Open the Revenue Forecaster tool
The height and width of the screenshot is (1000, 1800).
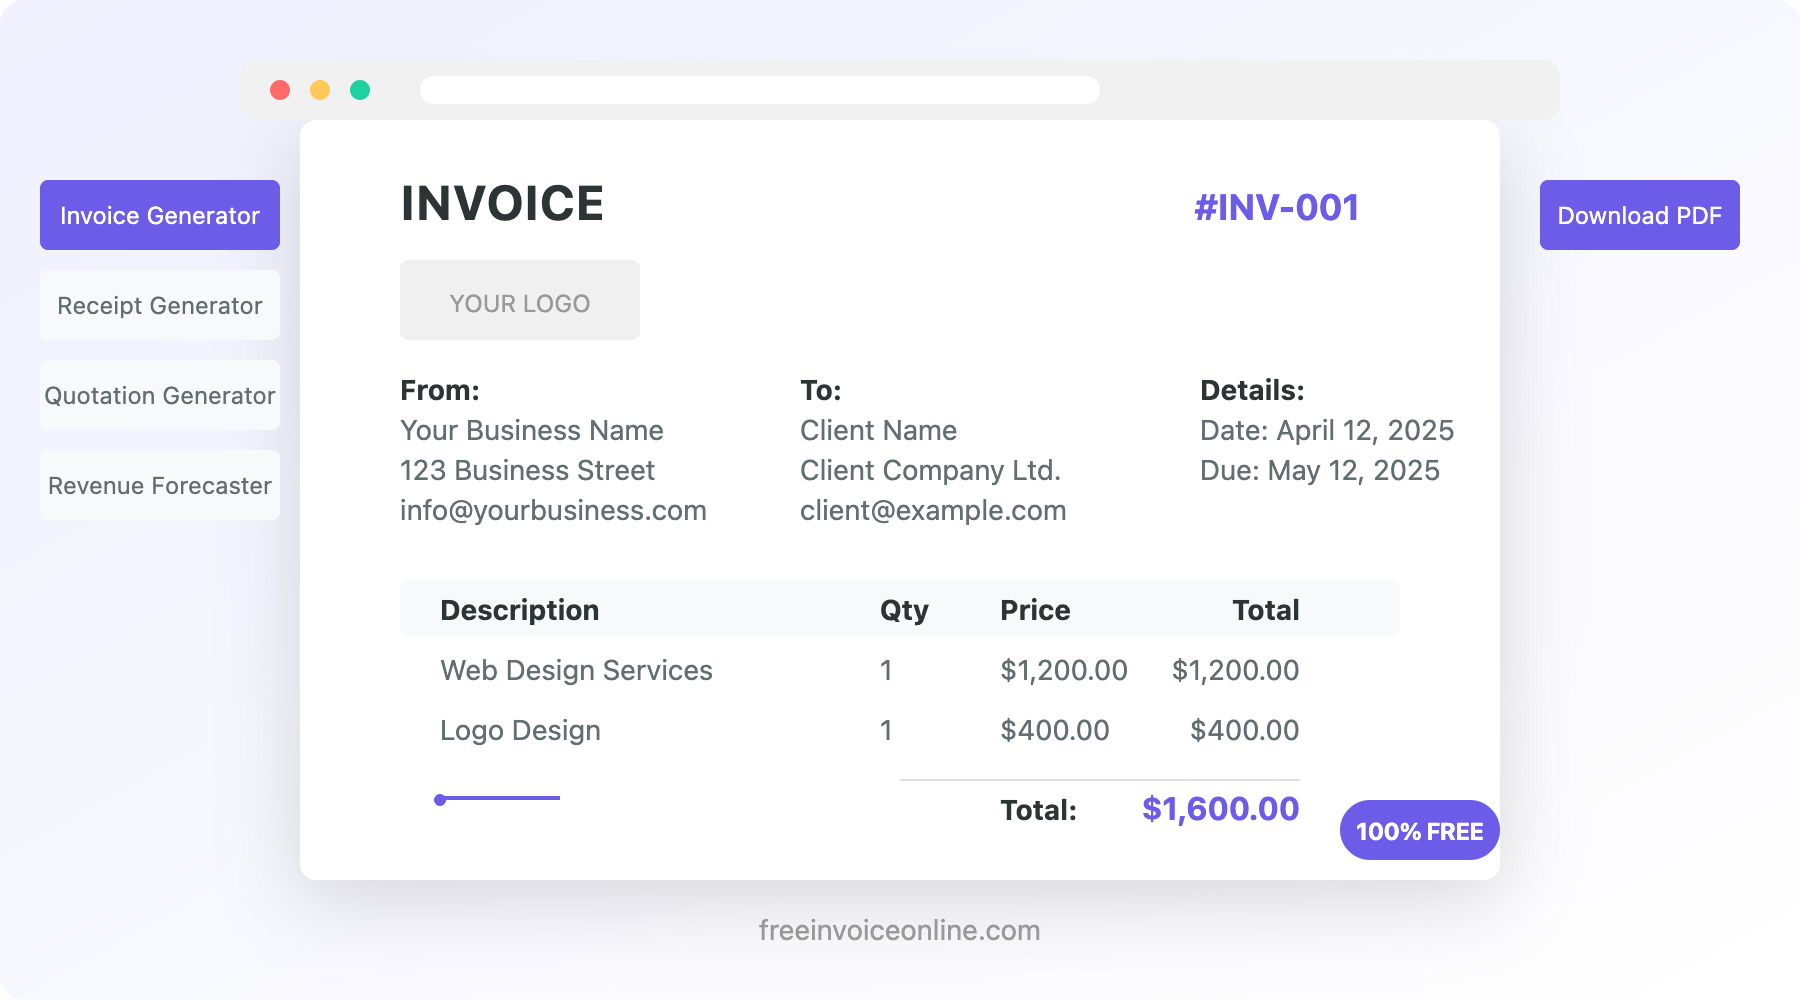(160, 485)
